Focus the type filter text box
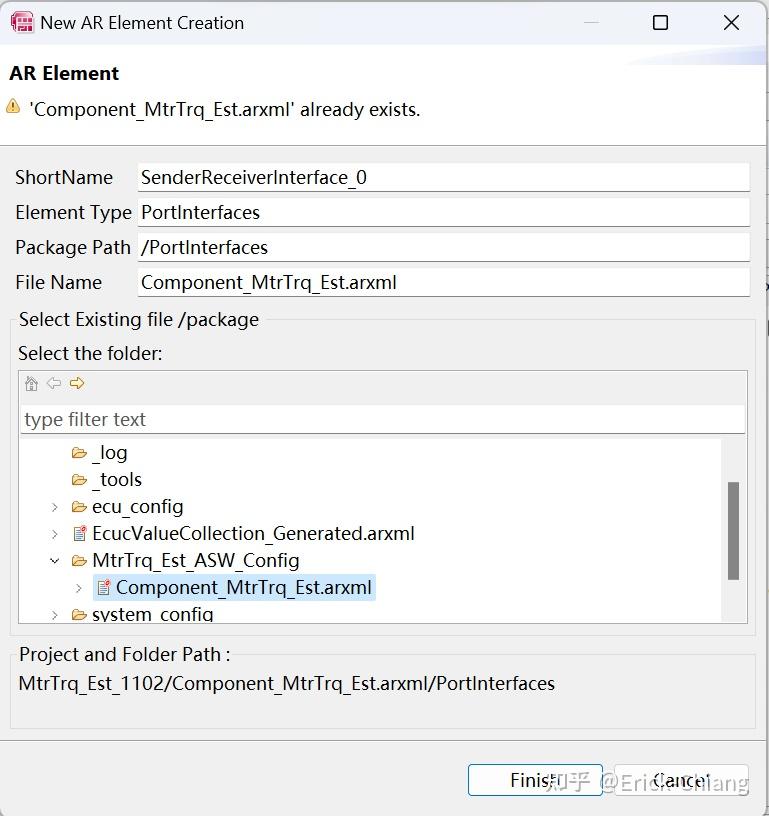This screenshot has height=816, width=769. click(x=382, y=420)
